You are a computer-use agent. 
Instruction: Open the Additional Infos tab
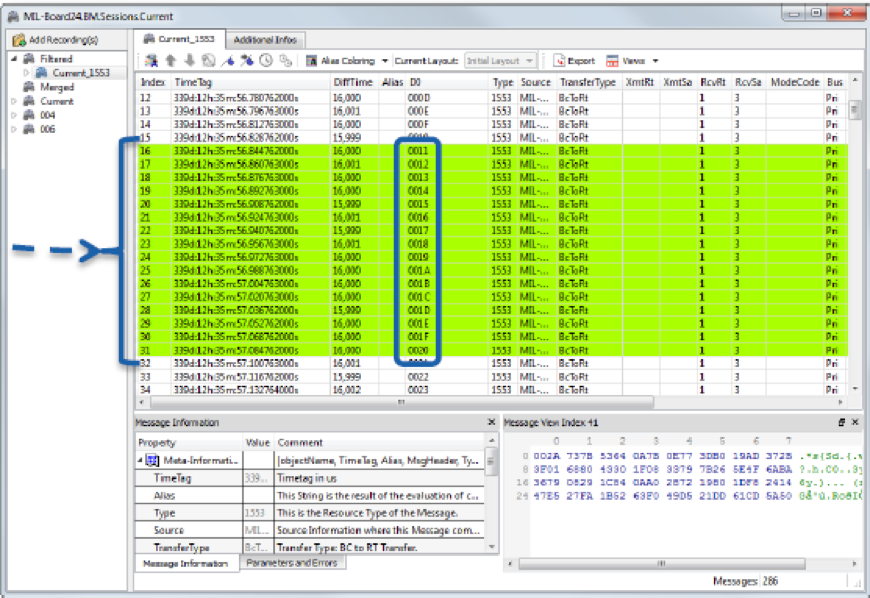265,40
